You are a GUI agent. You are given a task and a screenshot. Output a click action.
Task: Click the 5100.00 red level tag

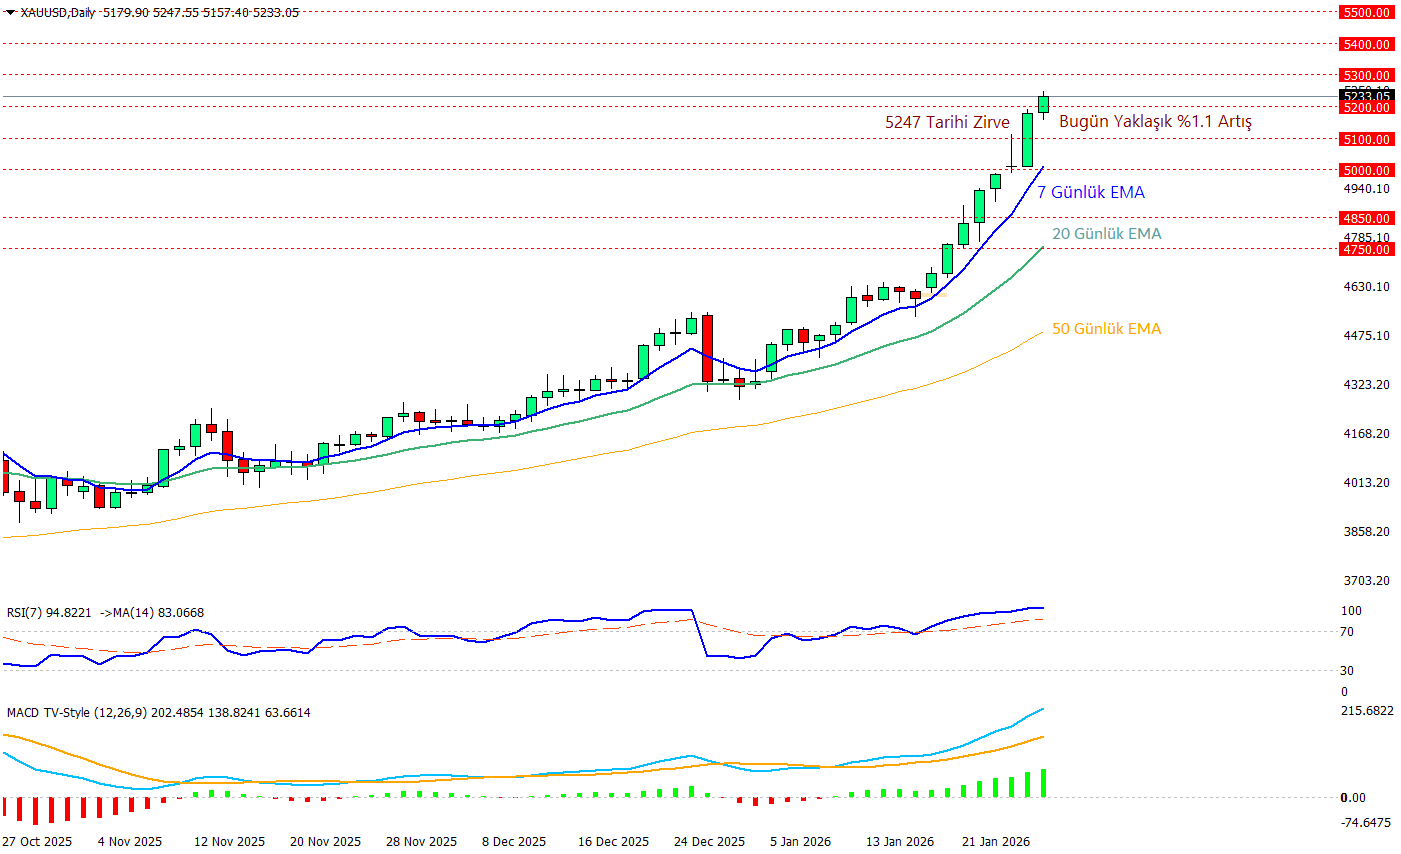[x=1366, y=139]
